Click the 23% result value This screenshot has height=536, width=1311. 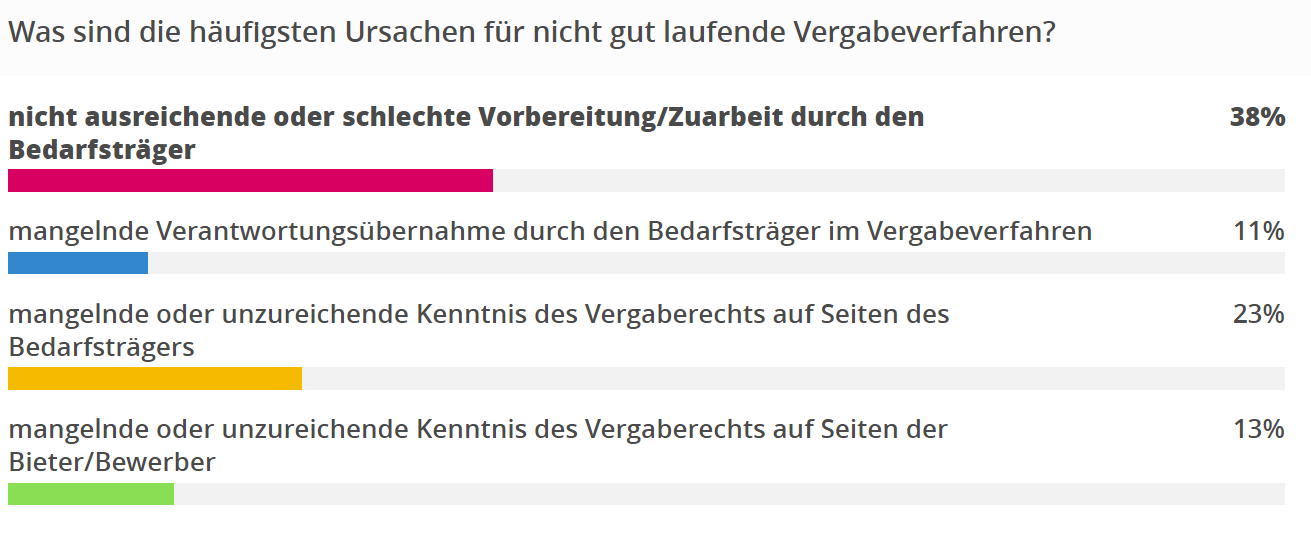(x=1258, y=314)
